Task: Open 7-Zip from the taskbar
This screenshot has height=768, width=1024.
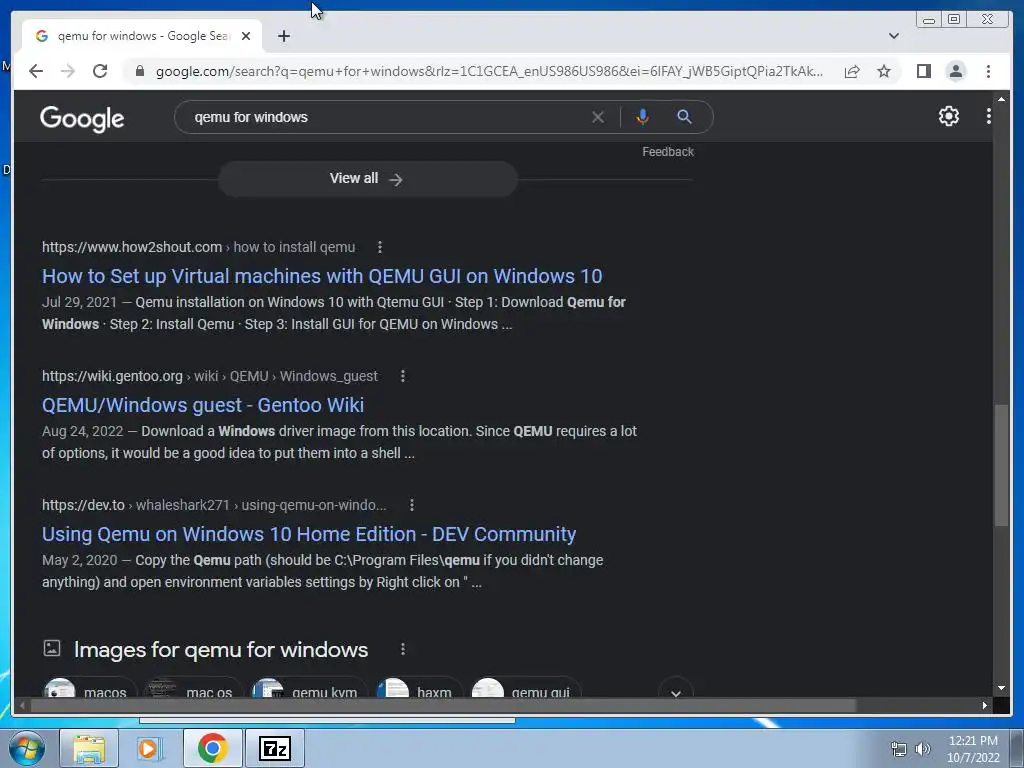Action: (274, 748)
